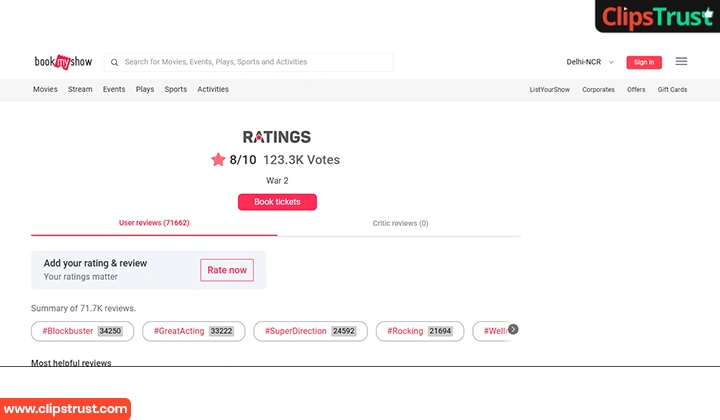Screen dimensions: 720x420
Task: Click the 123.3K Votes text
Action: pos(301,160)
